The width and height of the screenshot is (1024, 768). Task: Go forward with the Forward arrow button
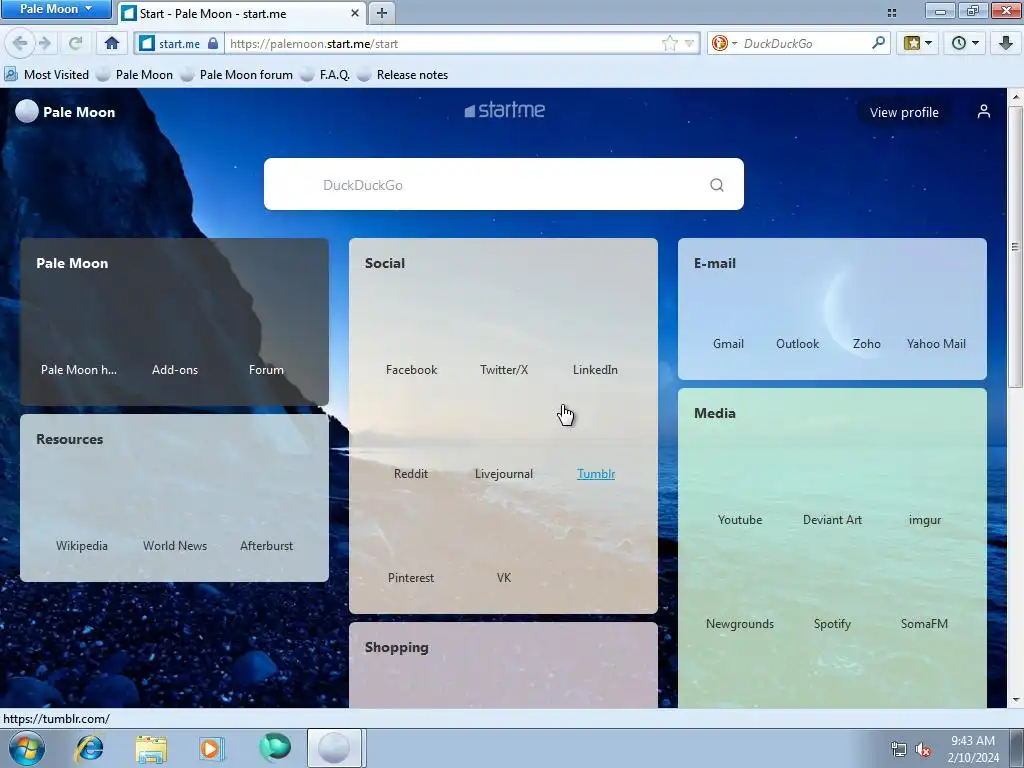[44, 44]
